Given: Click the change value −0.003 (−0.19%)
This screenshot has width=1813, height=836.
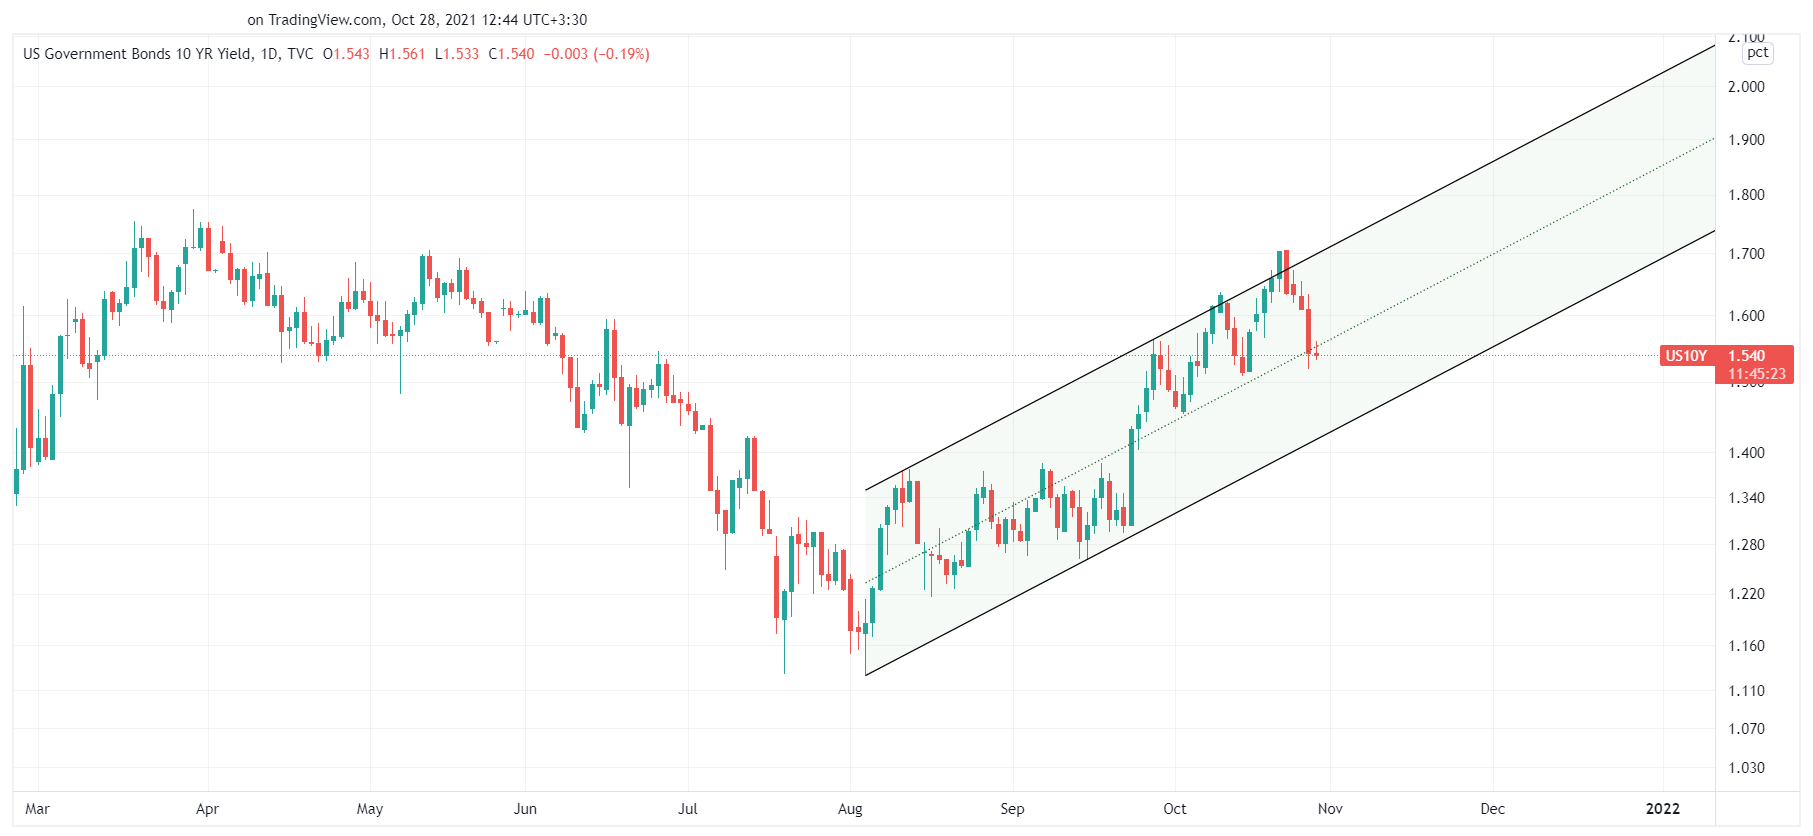Looking at the screenshot, I should [597, 54].
